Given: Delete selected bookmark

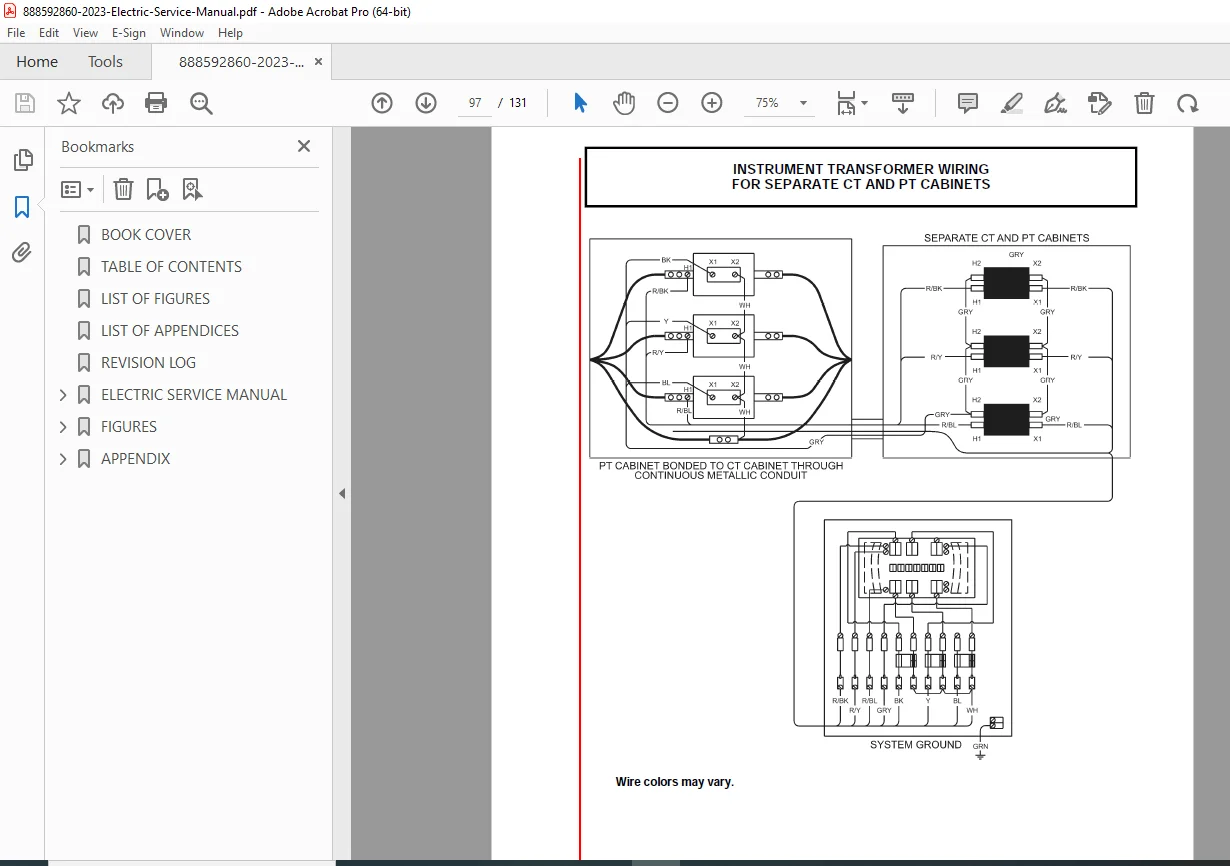Looking at the screenshot, I should (x=123, y=189).
